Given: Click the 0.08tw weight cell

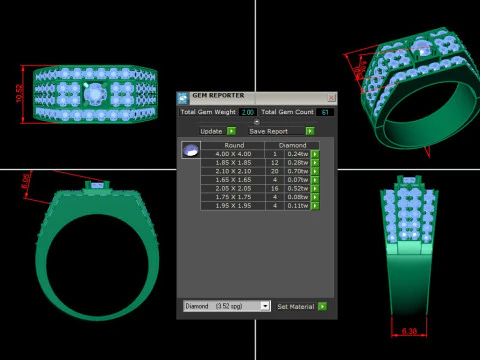Looking at the screenshot, I should [x=297, y=197].
